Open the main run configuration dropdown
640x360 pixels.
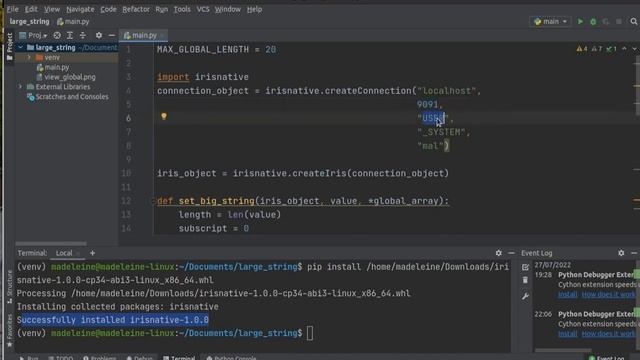(x=550, y=22)
